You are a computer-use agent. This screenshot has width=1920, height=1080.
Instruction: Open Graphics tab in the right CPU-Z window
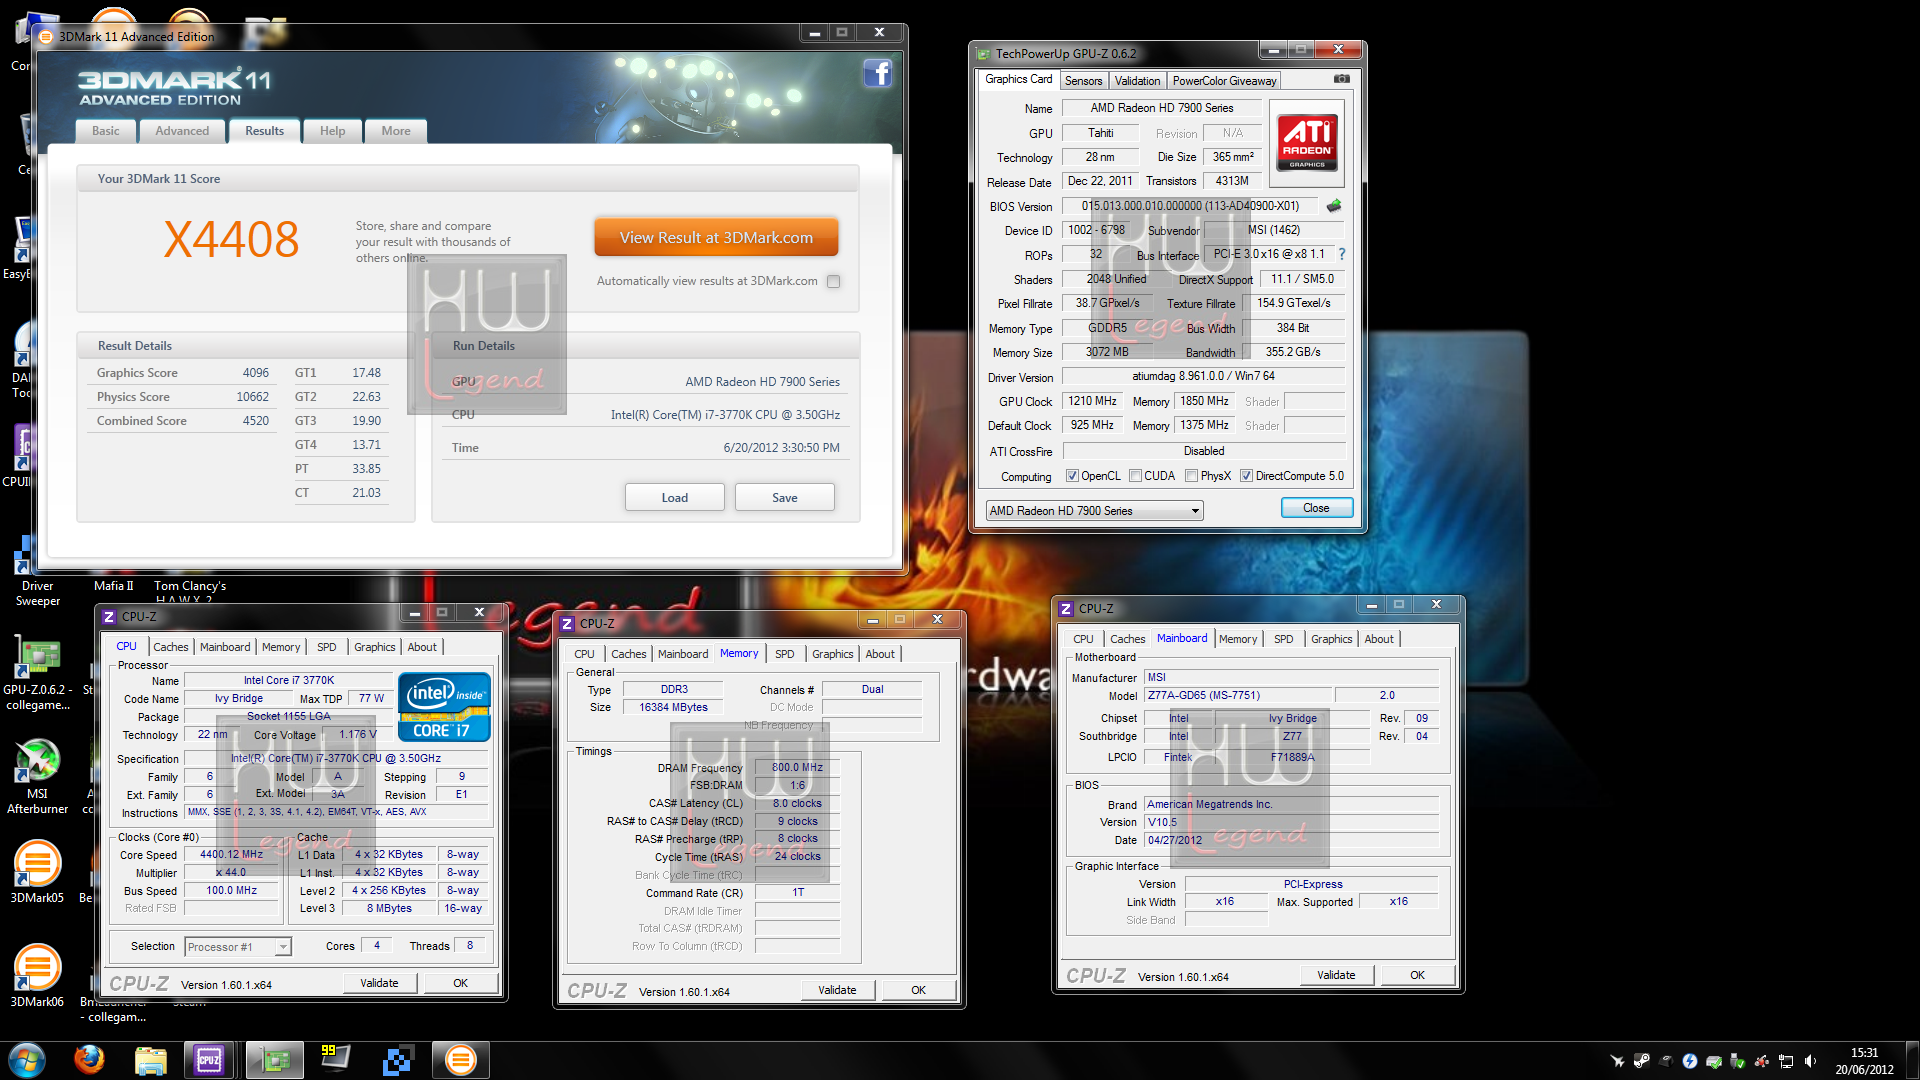[1331, 639]
